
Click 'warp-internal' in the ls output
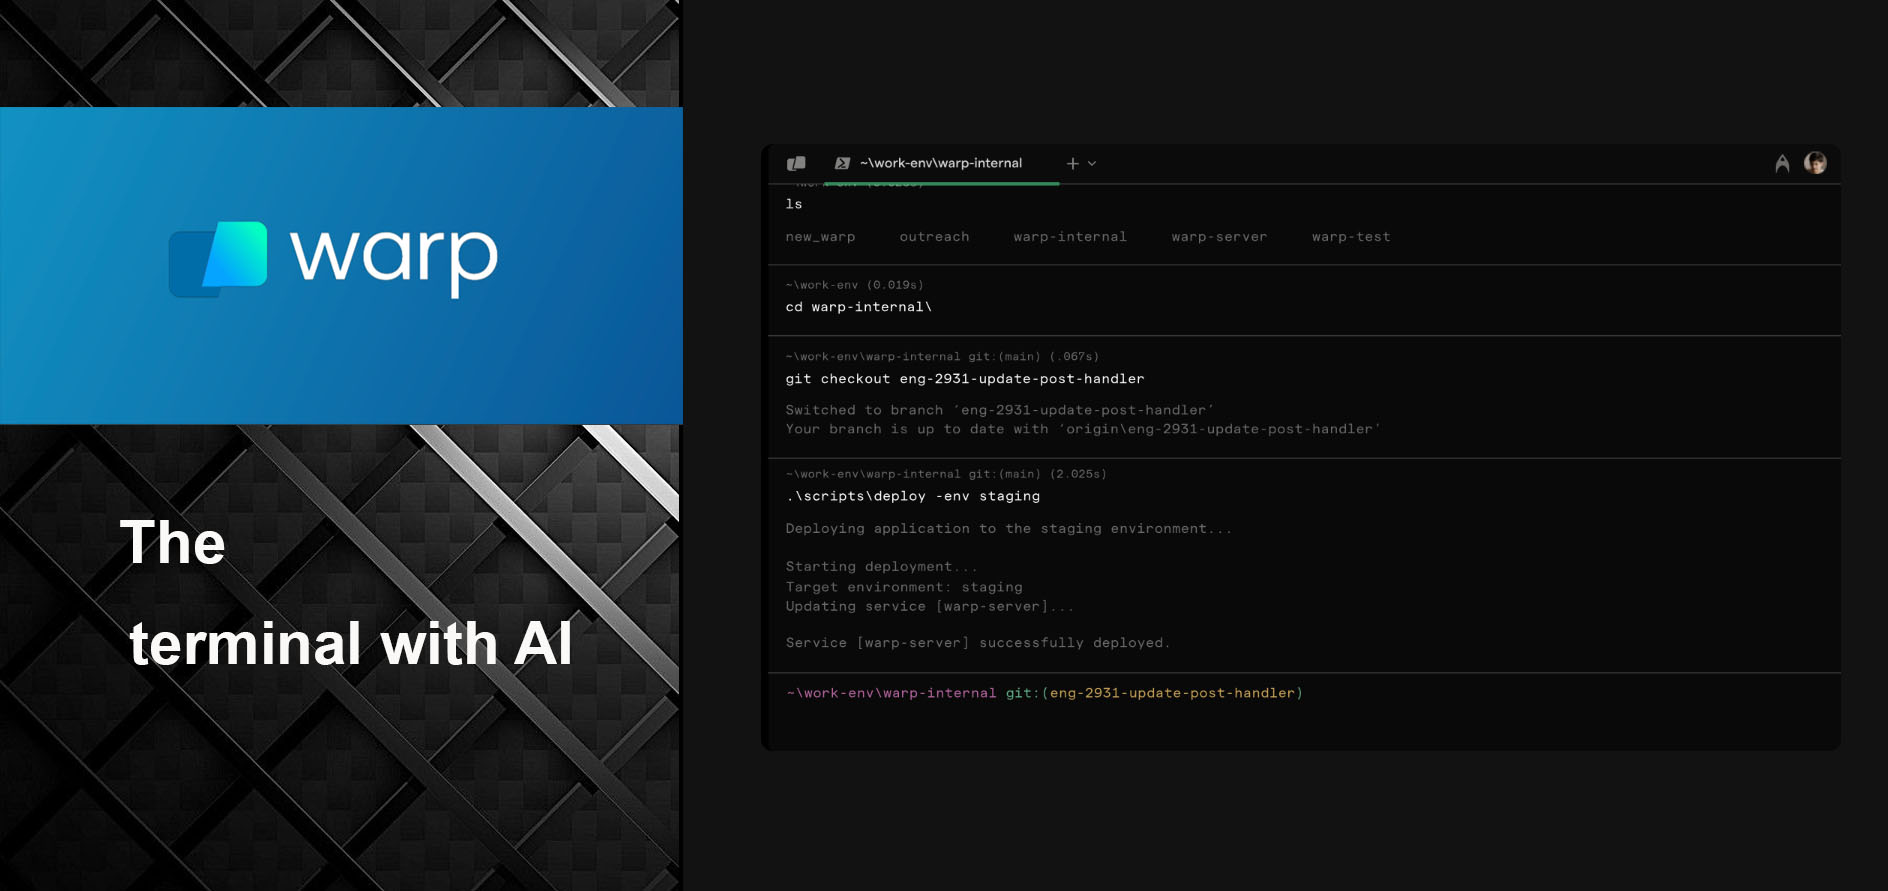coord(1069,237)
